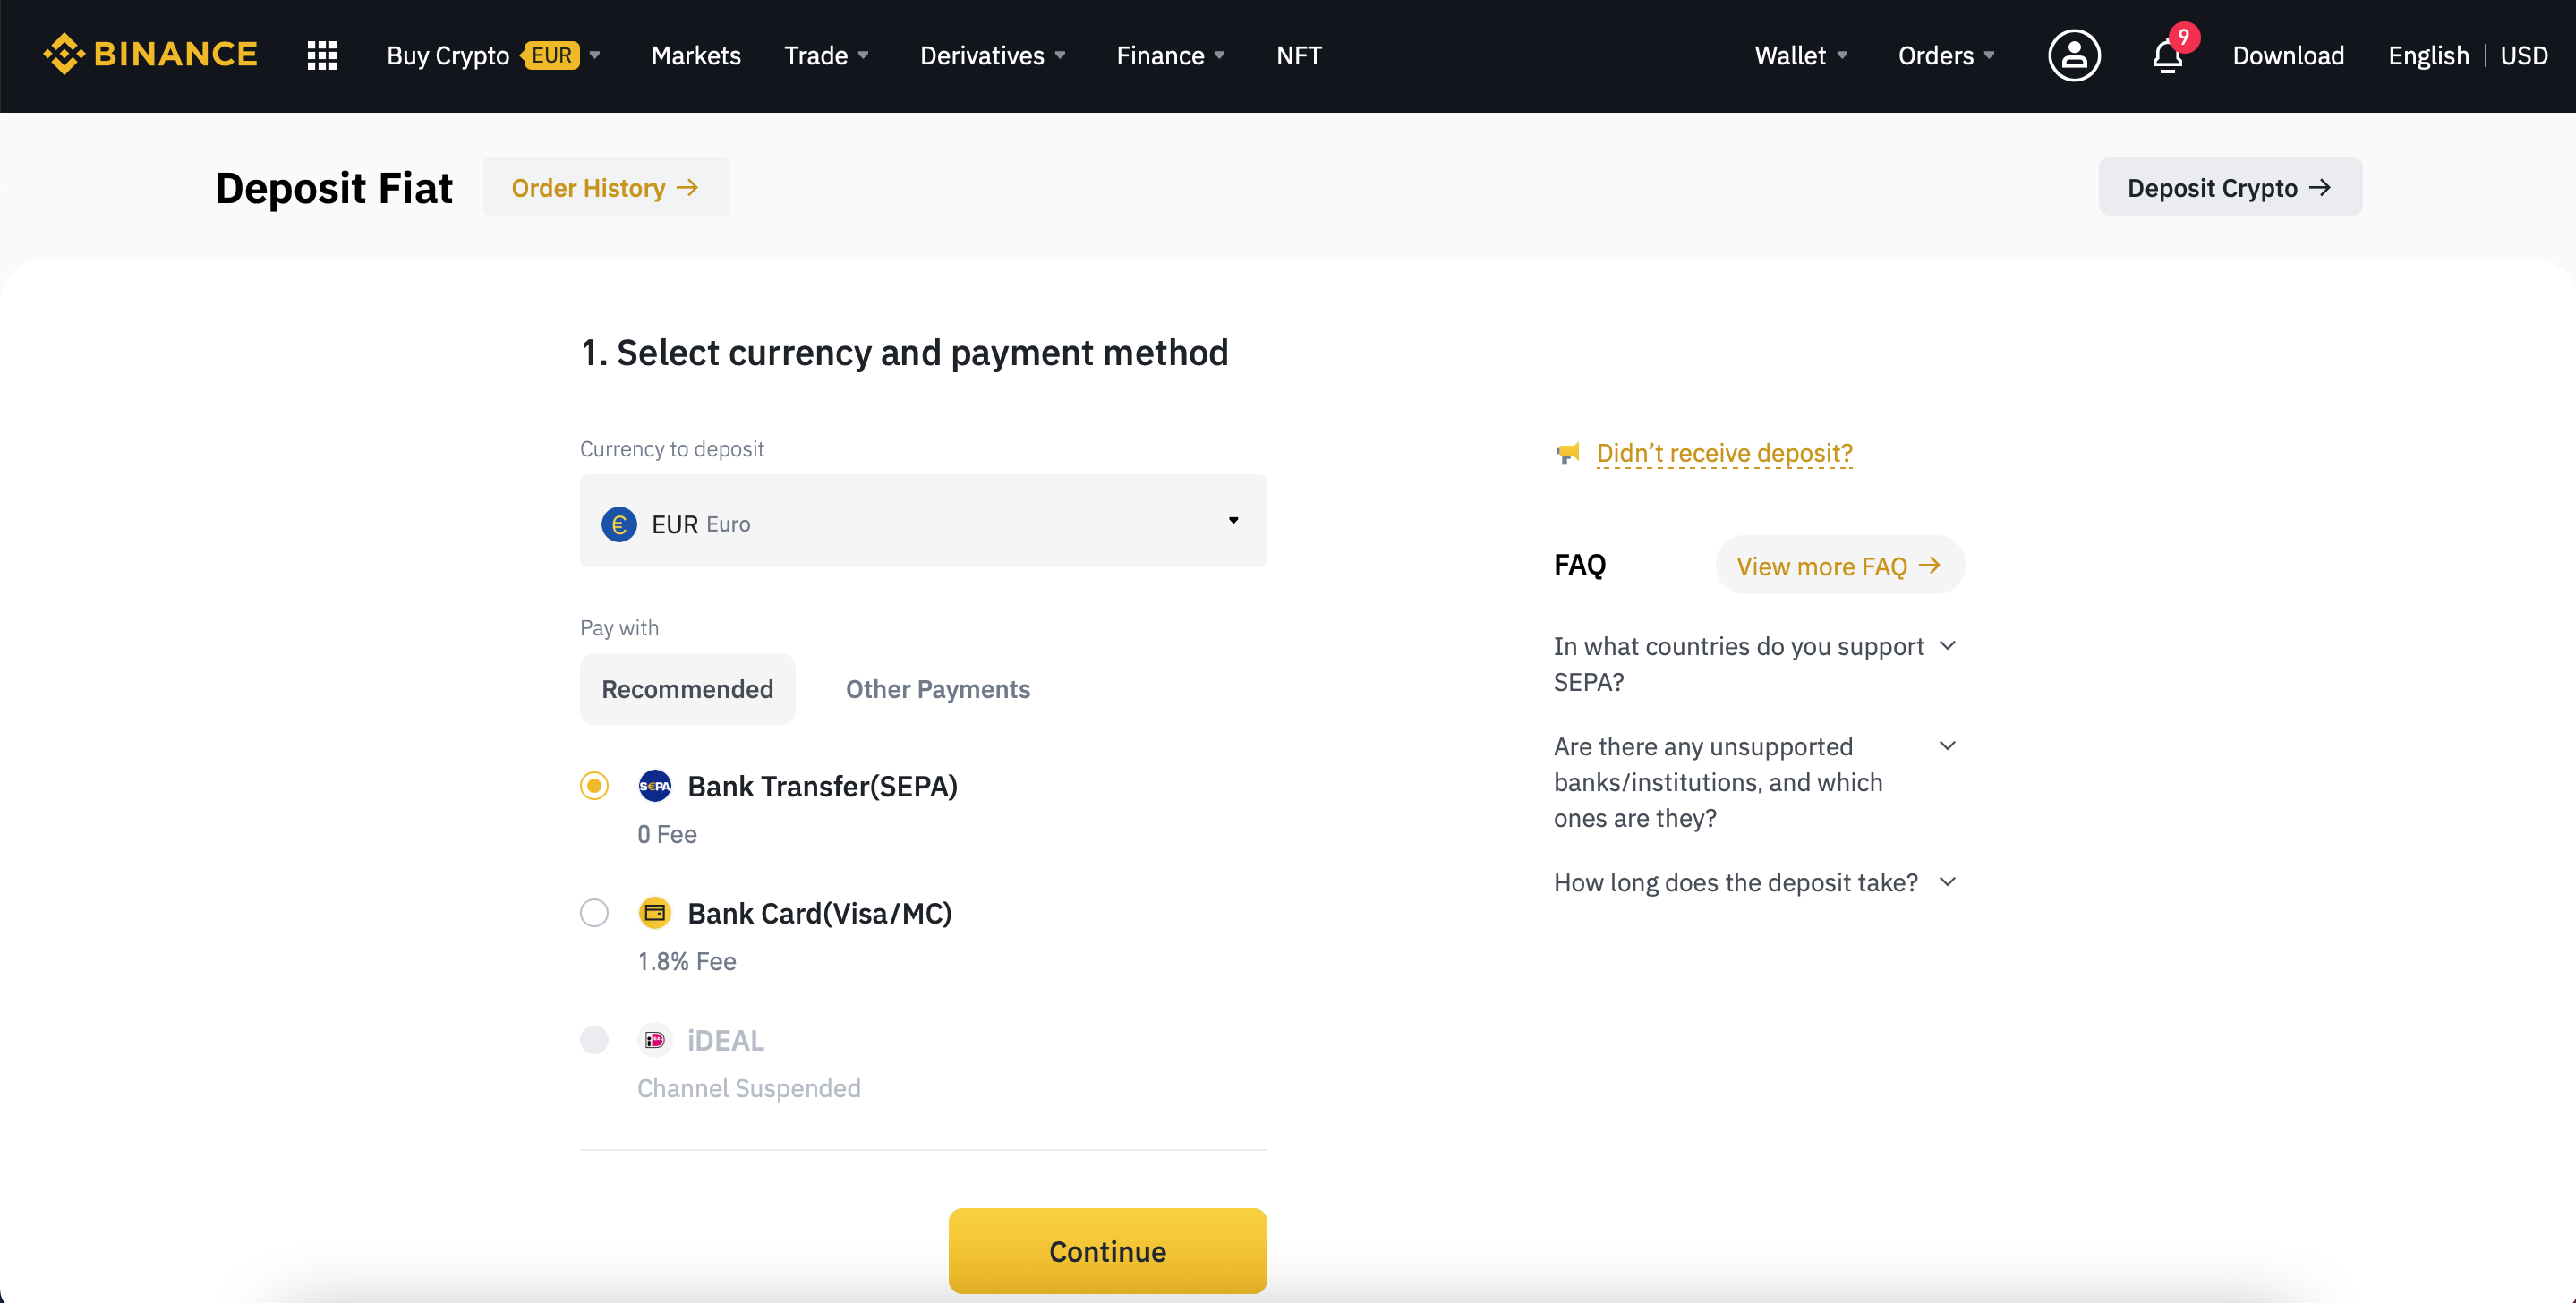
Task: Select Bank Transfer SEPA radio button
Action: [x=595, y=785]
